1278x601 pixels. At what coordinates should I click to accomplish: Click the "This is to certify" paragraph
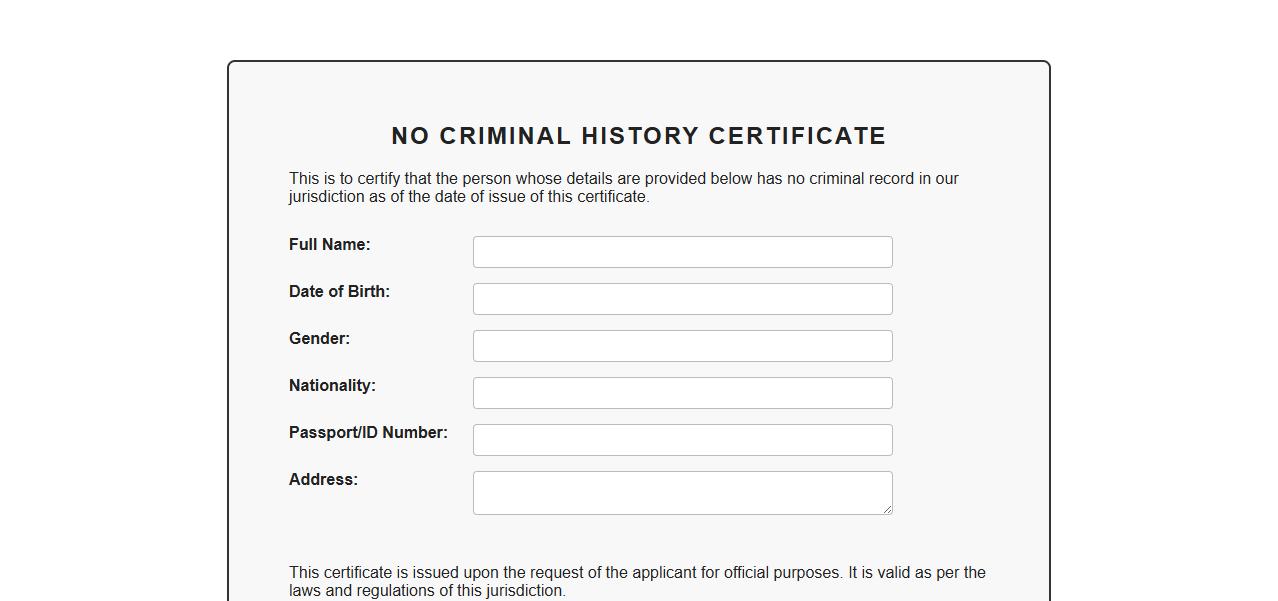(x=623, y=188)
